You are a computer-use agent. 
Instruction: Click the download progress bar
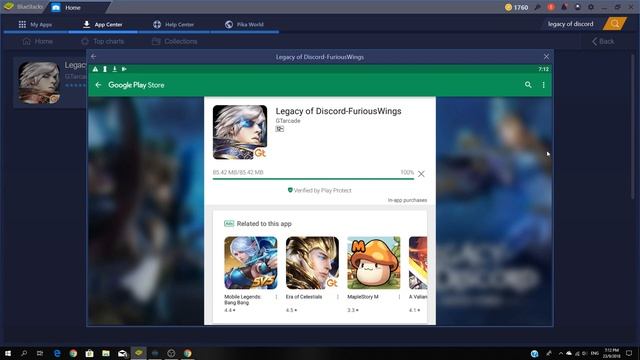[x=313, y=179]
